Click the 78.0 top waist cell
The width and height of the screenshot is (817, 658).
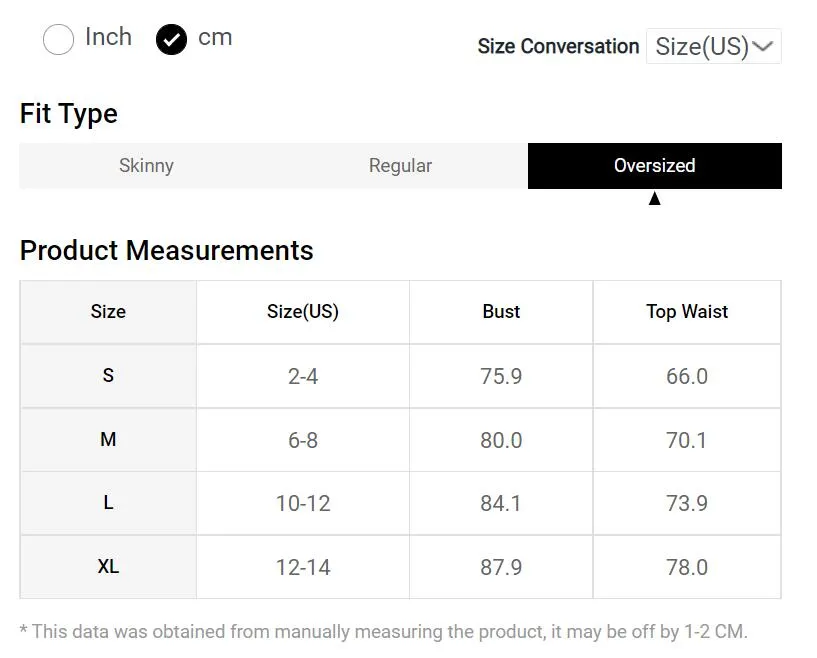(687, 567)
